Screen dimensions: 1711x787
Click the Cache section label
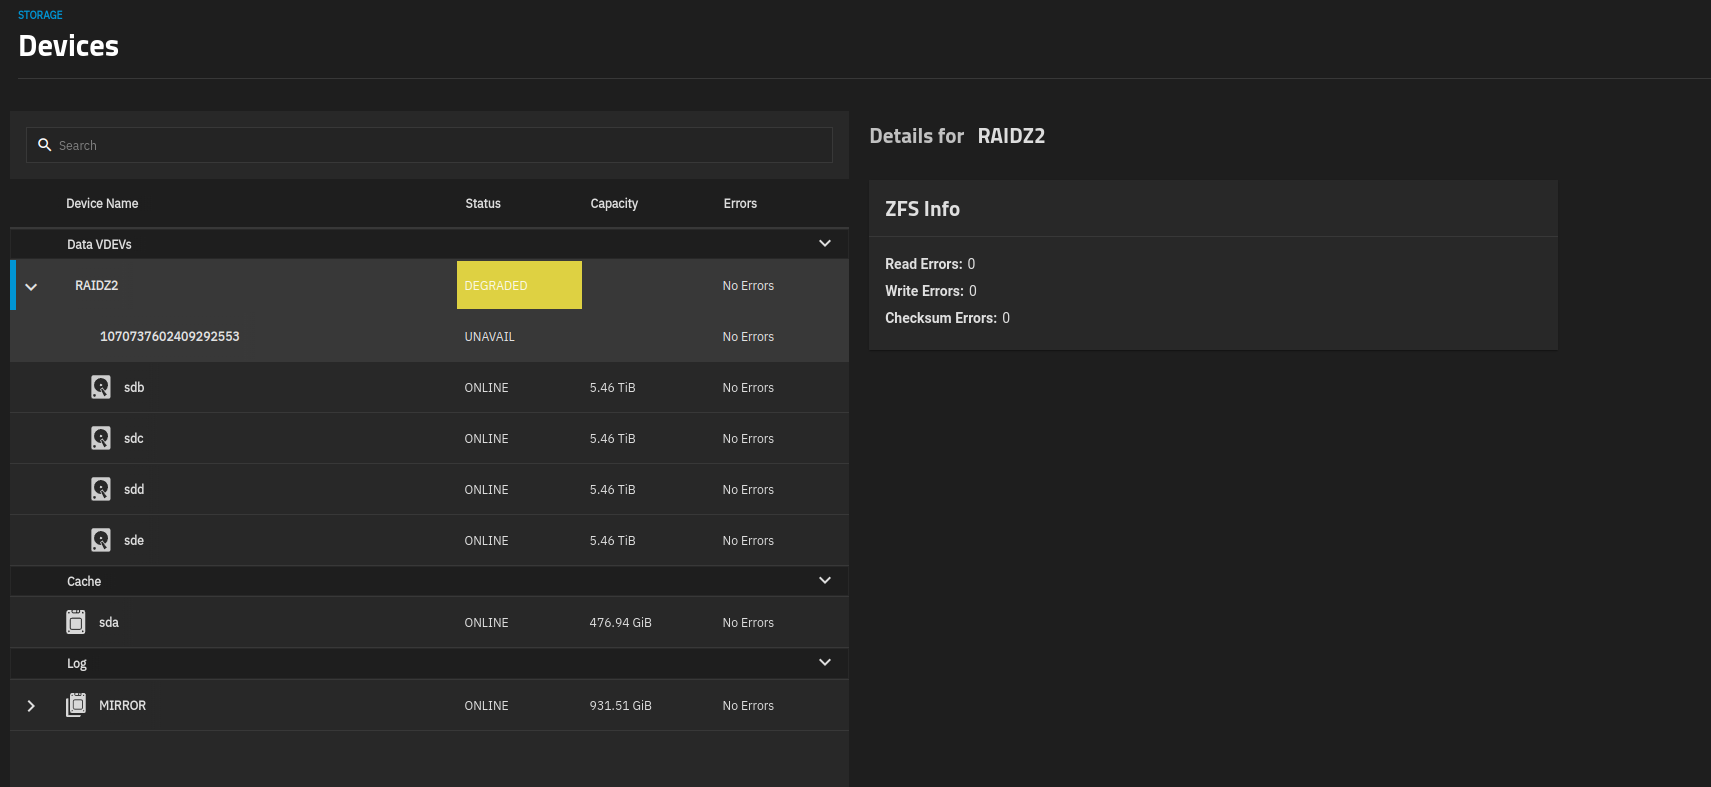84,581
